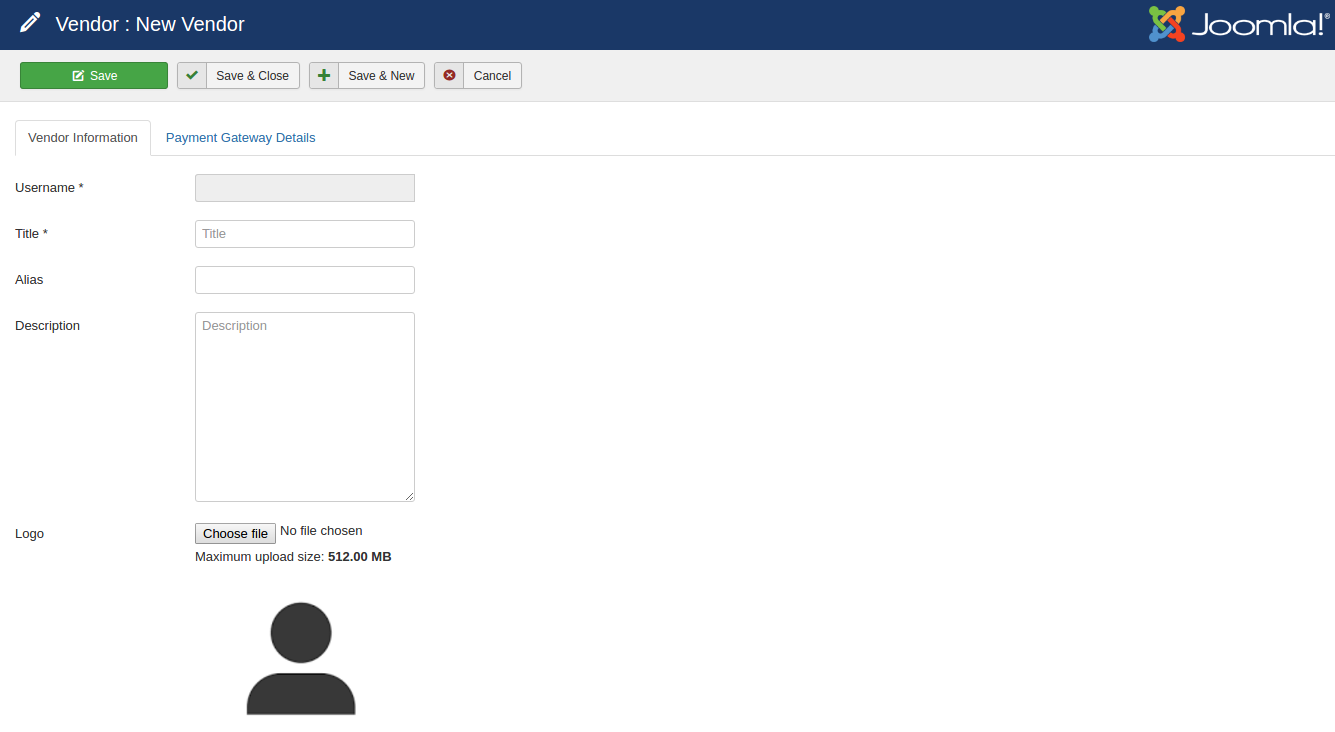Click the Username input field

click(x=304, y=188)
